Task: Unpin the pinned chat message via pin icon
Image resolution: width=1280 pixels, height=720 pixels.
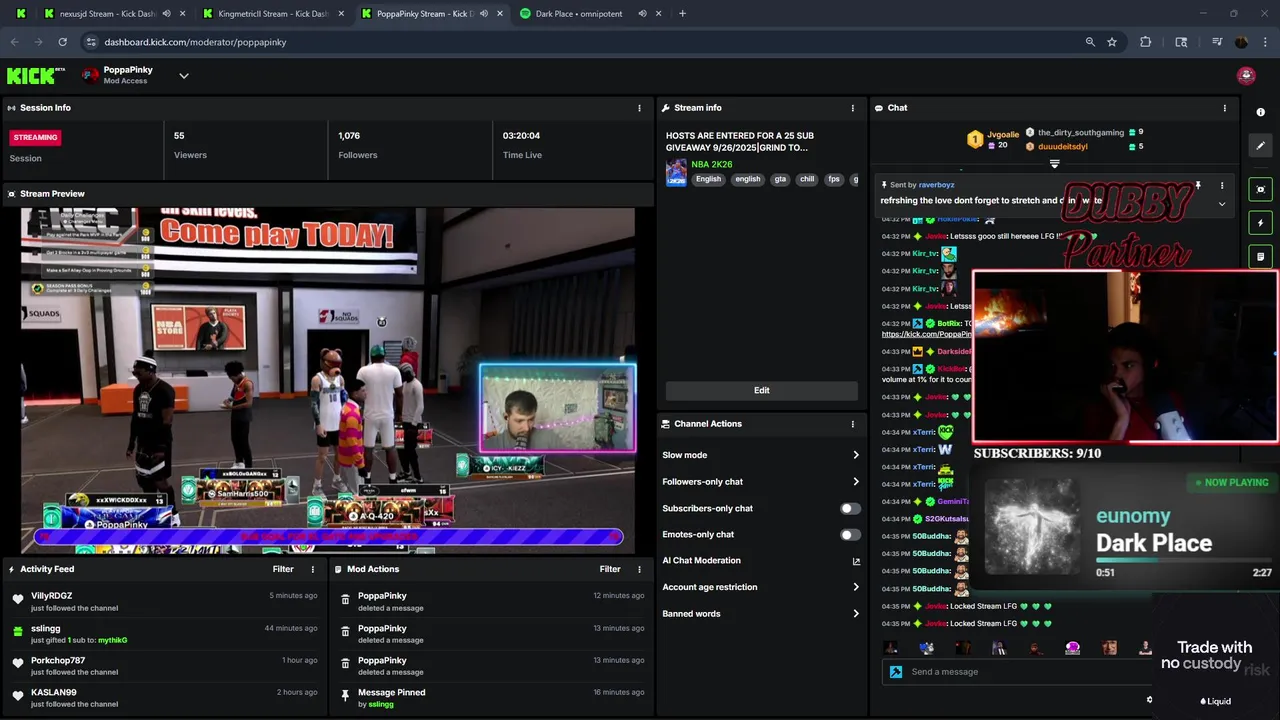Action: click(1198, 186)
